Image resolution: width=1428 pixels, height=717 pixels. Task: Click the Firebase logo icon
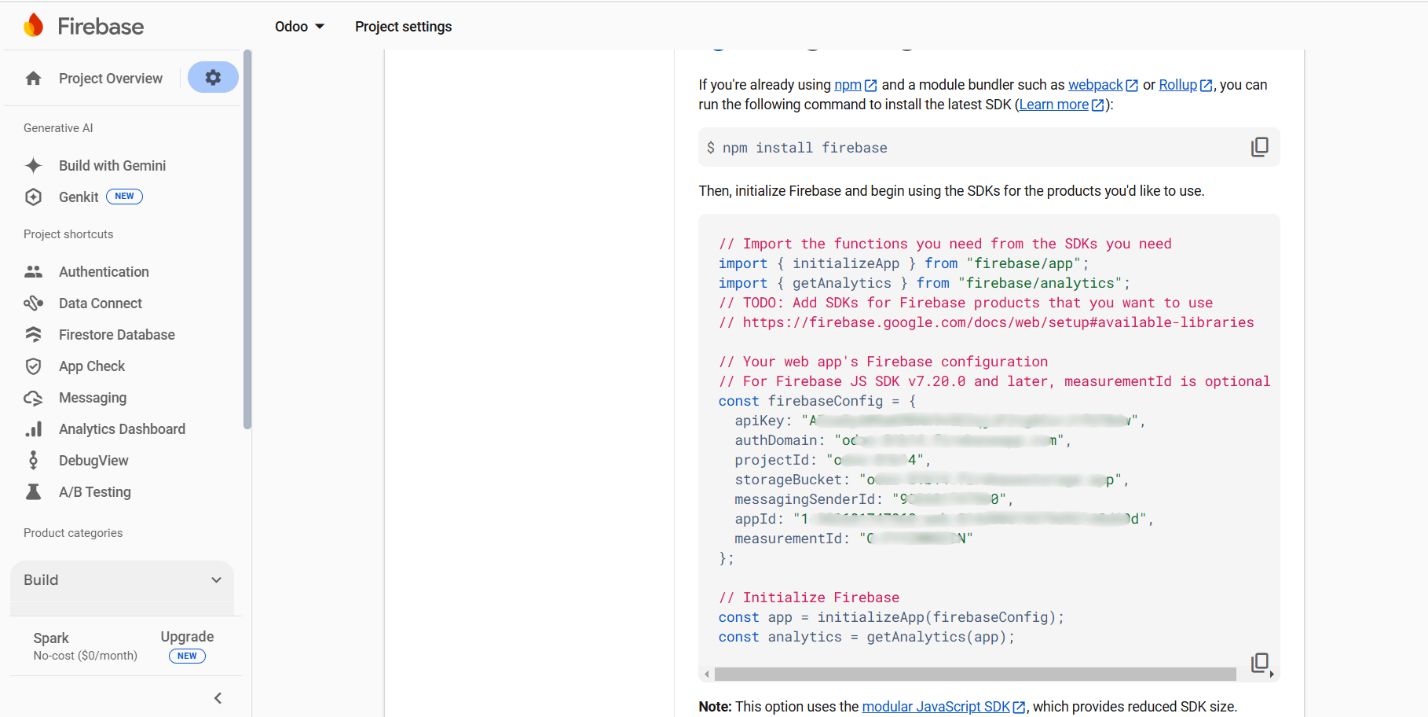point(33,26)
